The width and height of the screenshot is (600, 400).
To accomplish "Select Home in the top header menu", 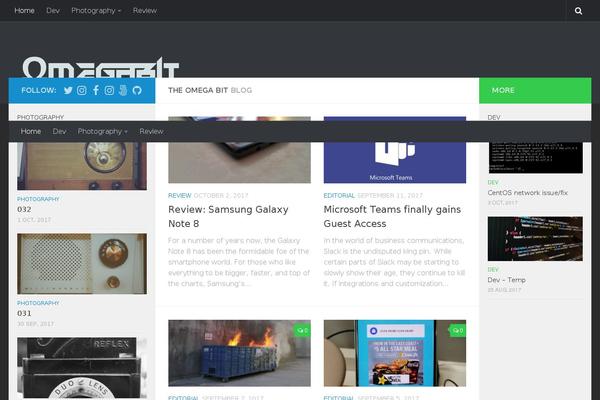I will point(24,11).
